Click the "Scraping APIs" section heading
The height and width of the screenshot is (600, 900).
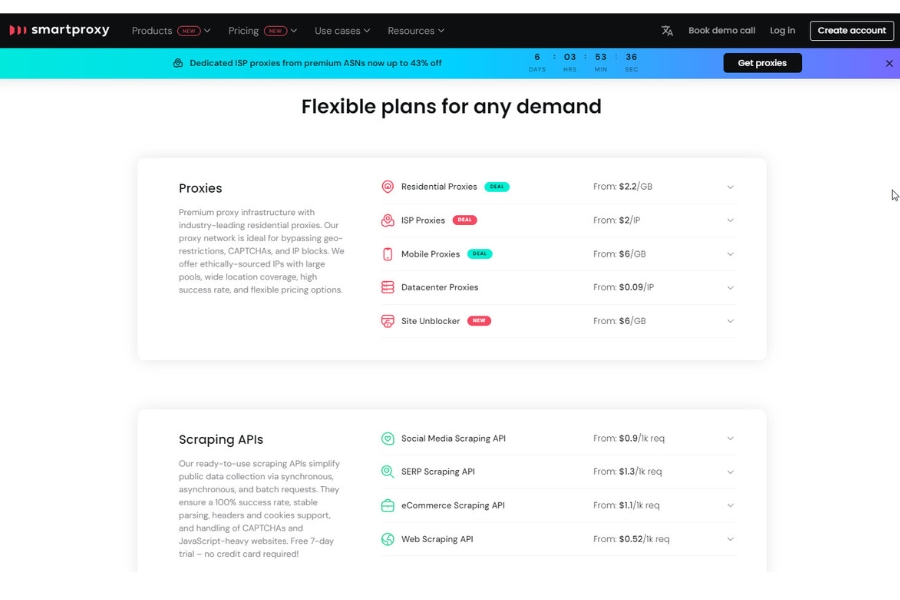click(221, 440)
